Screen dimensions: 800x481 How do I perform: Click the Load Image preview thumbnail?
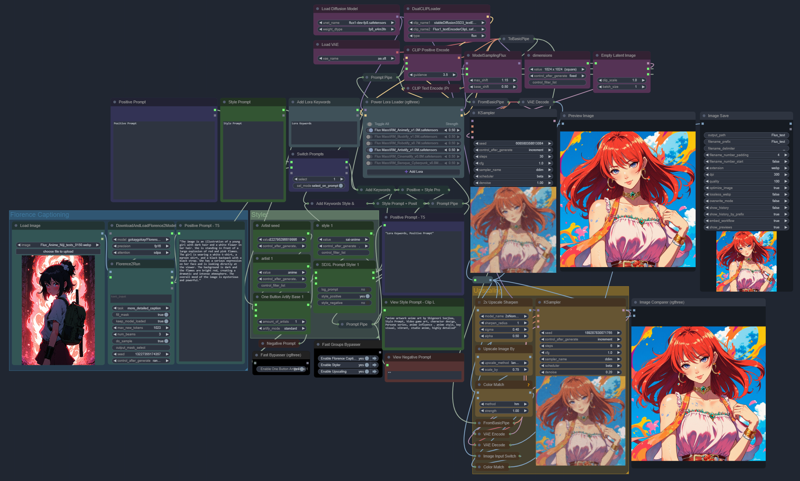(58, 310)
